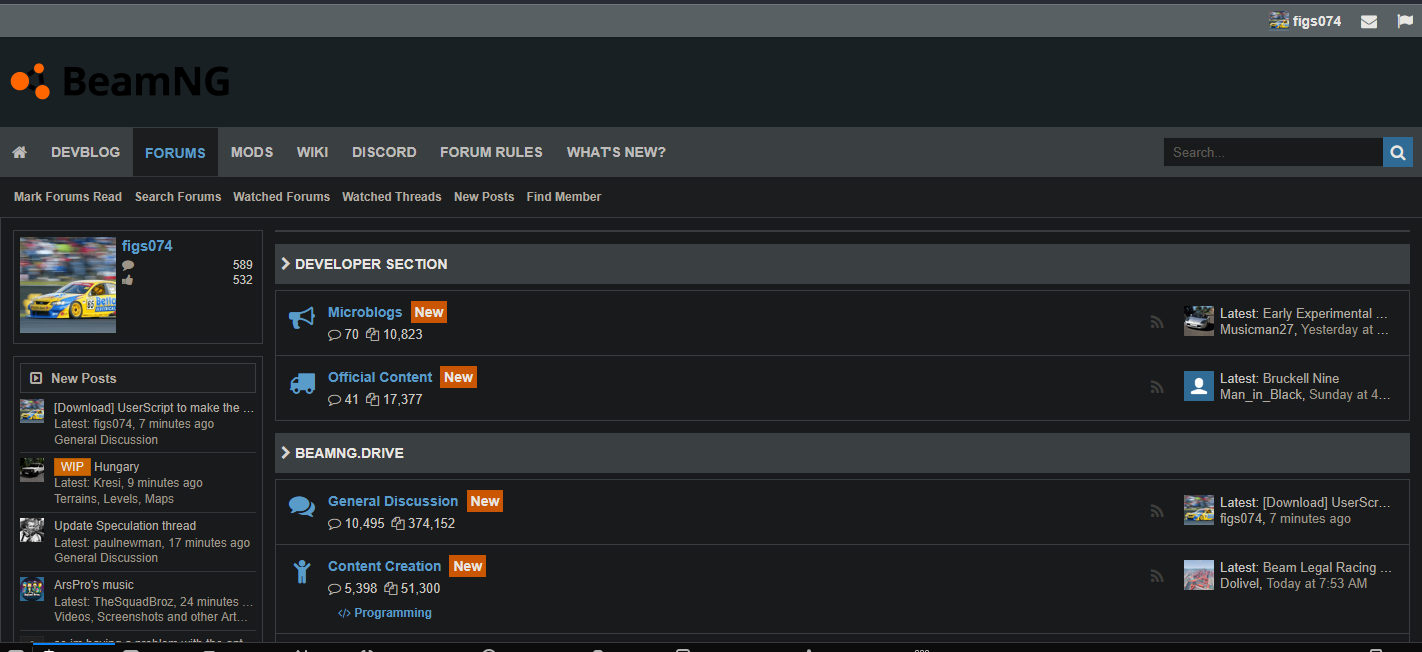The height and width of the screenshot is (652, 1422).
Task: Open the WHAT'S NEW? tab
Action: click(616, 152)
